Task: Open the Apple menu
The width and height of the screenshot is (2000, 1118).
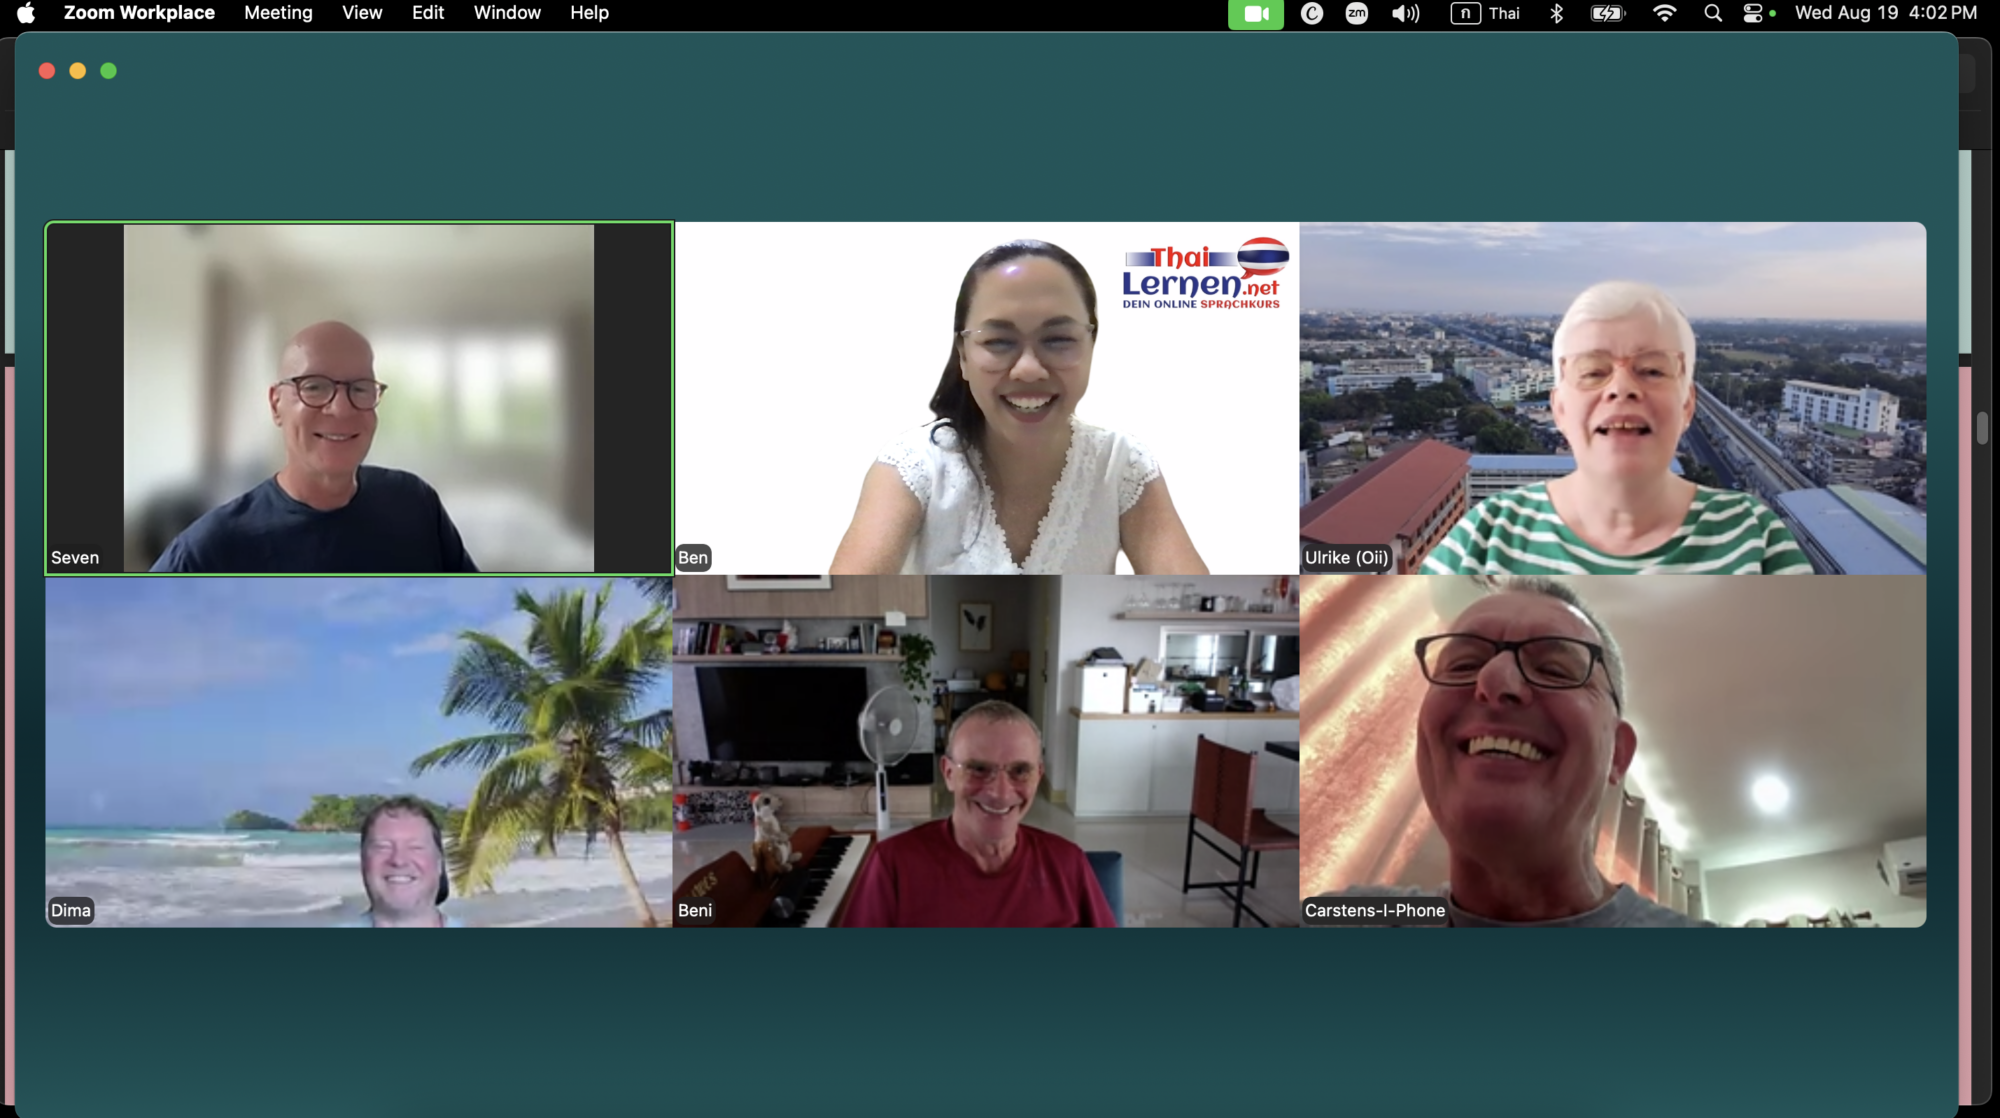Action: click(27, 13)
